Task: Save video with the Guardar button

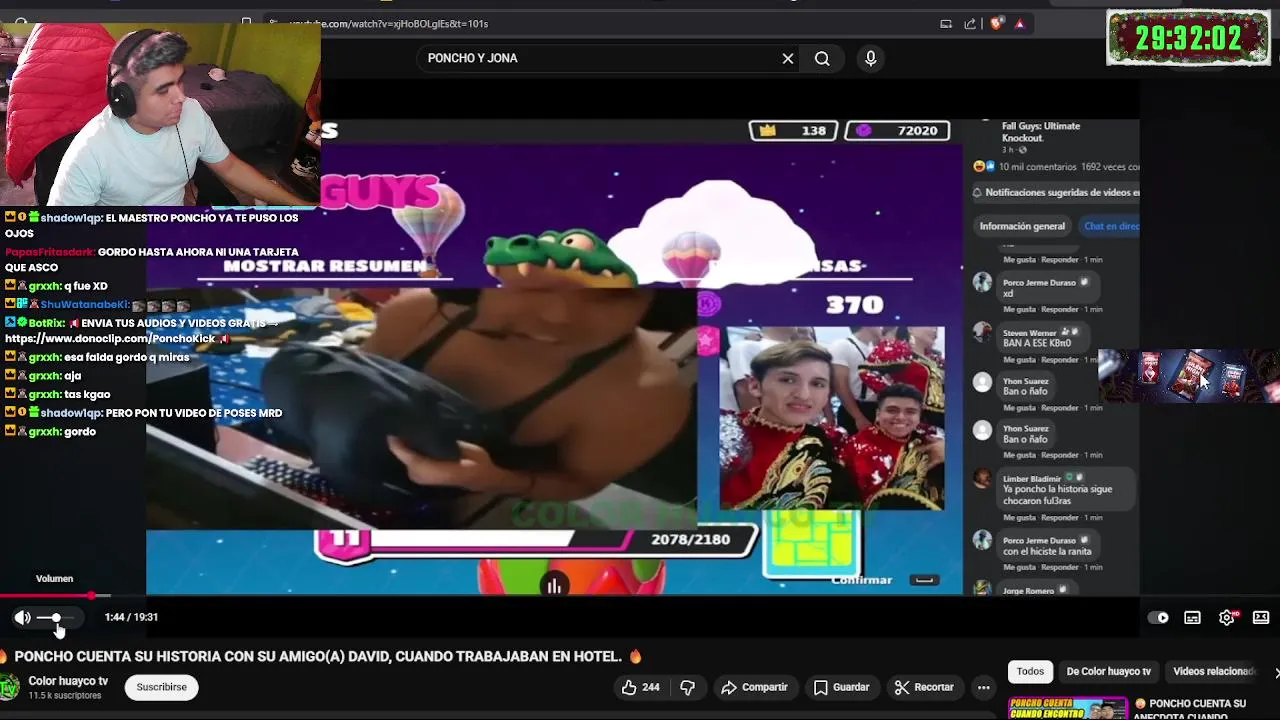Action: coord(841,687)
